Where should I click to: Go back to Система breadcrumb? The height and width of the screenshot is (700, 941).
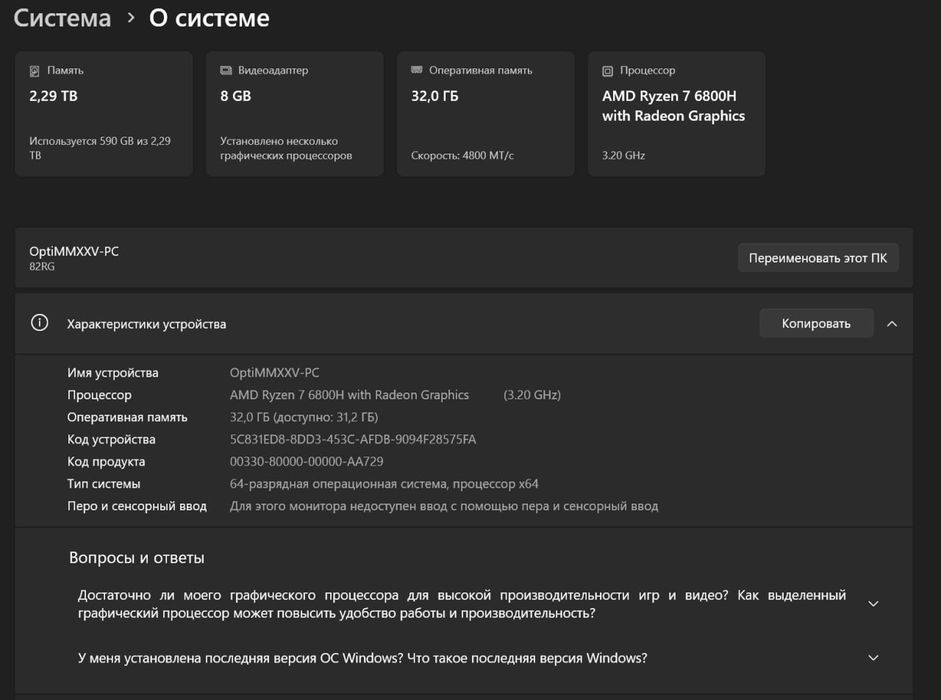(x=62, y=18)
